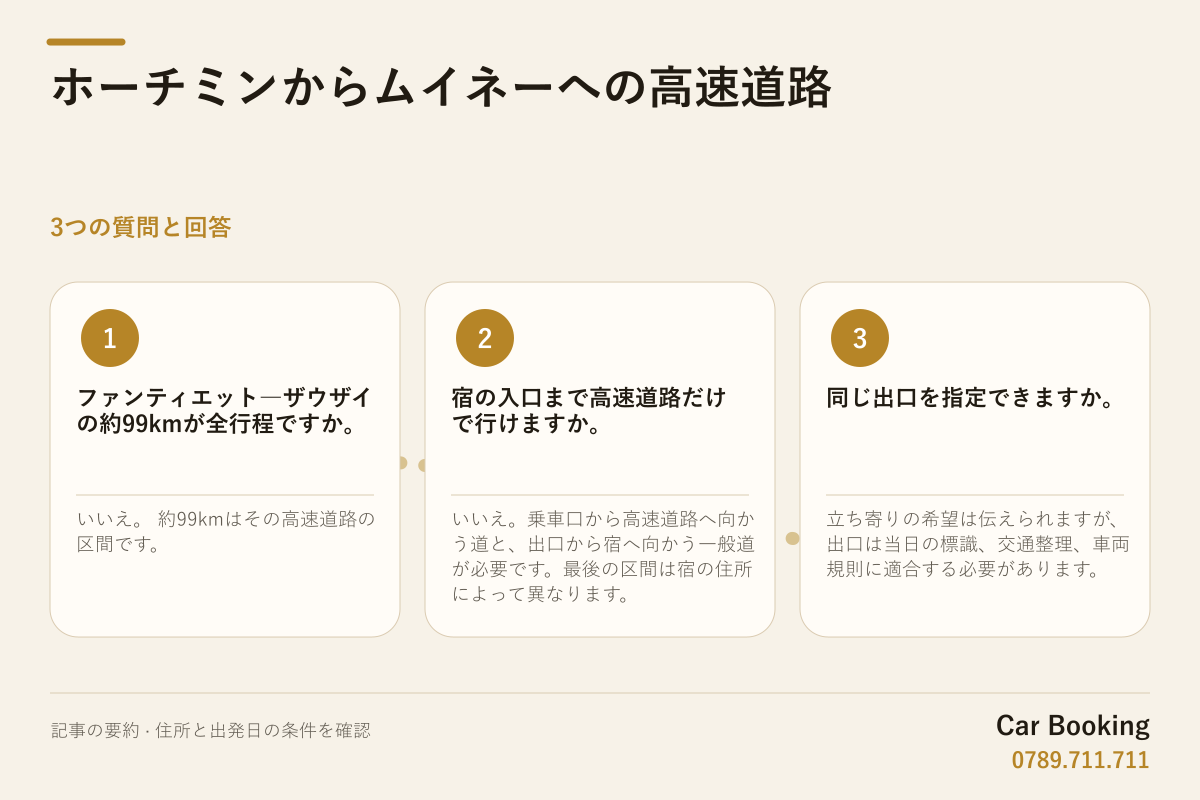Click the divider line in card 1
This screenshot has height=800, width=1200.
point(225,495)
